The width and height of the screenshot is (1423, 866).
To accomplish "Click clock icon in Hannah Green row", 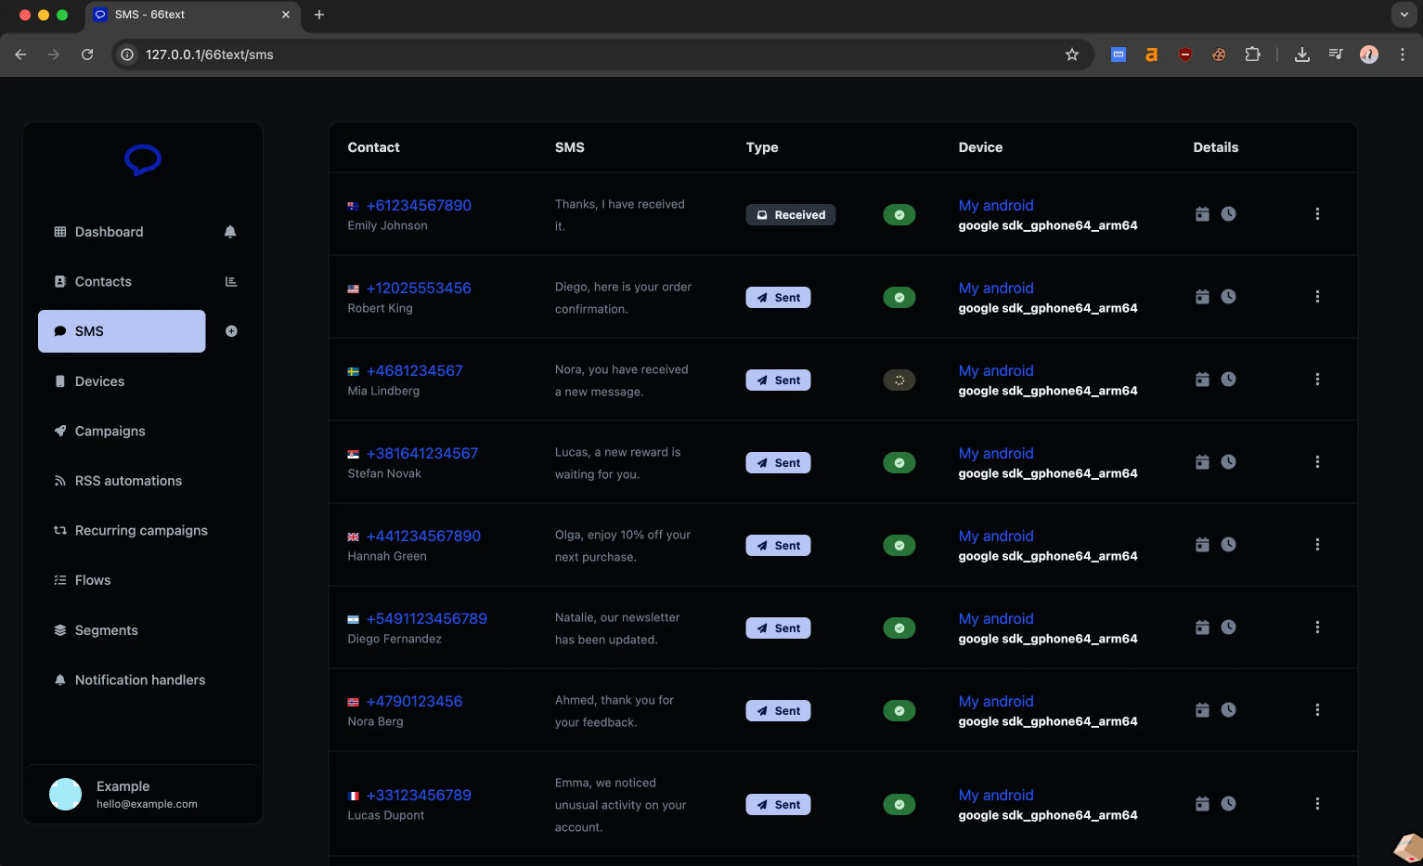I will [1229, 545].
